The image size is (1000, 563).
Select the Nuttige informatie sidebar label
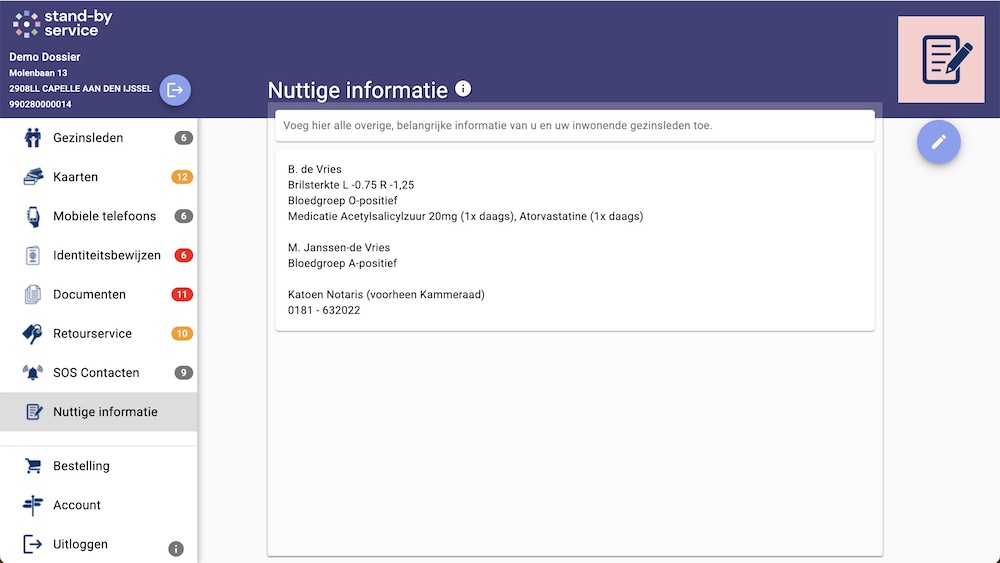[105, 412]
